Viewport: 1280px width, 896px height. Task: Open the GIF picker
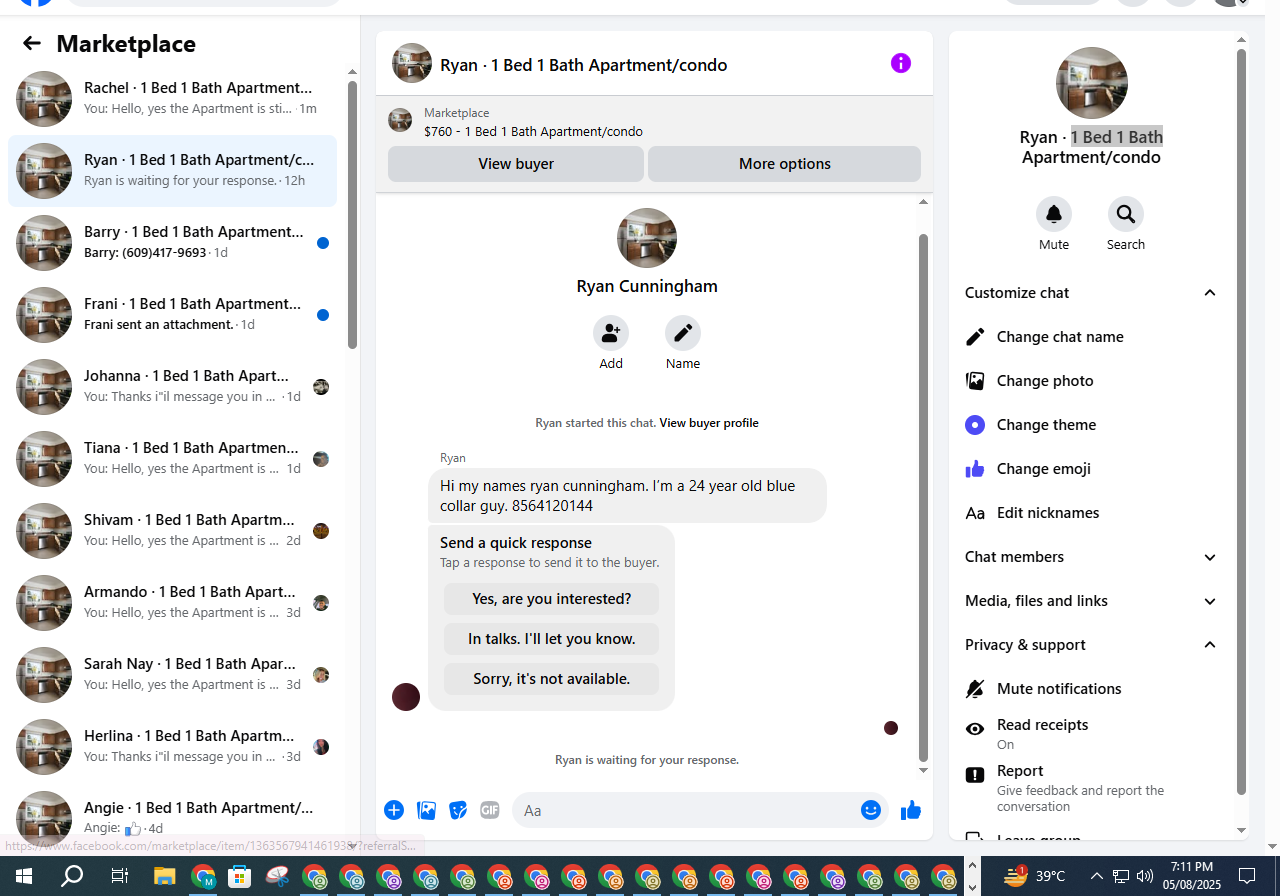[489, 810]
